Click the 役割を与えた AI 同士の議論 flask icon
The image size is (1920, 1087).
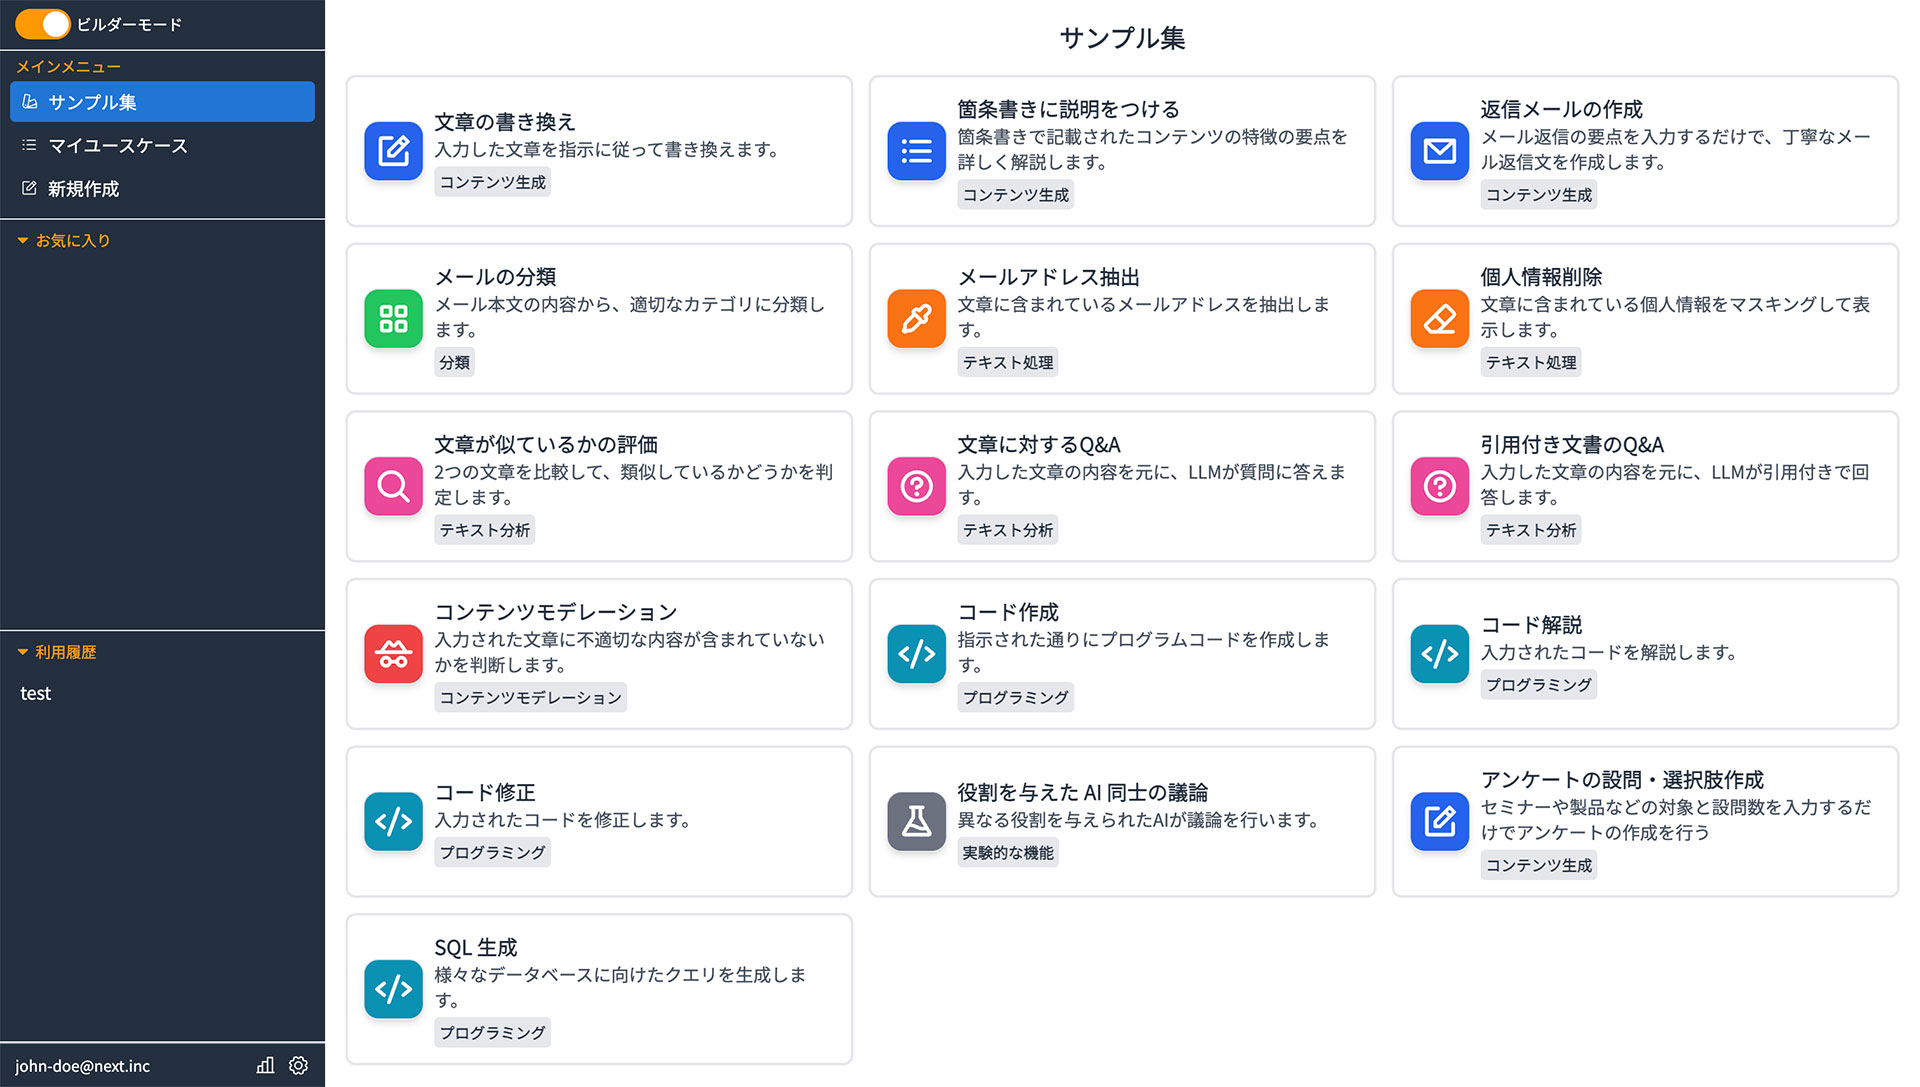click(916, 821)
